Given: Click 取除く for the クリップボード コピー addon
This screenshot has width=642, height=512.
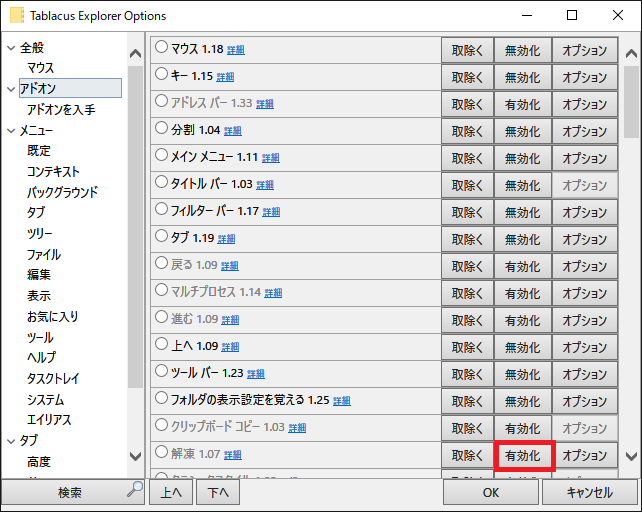Looking at the screenshot, I should coord(467,428).
